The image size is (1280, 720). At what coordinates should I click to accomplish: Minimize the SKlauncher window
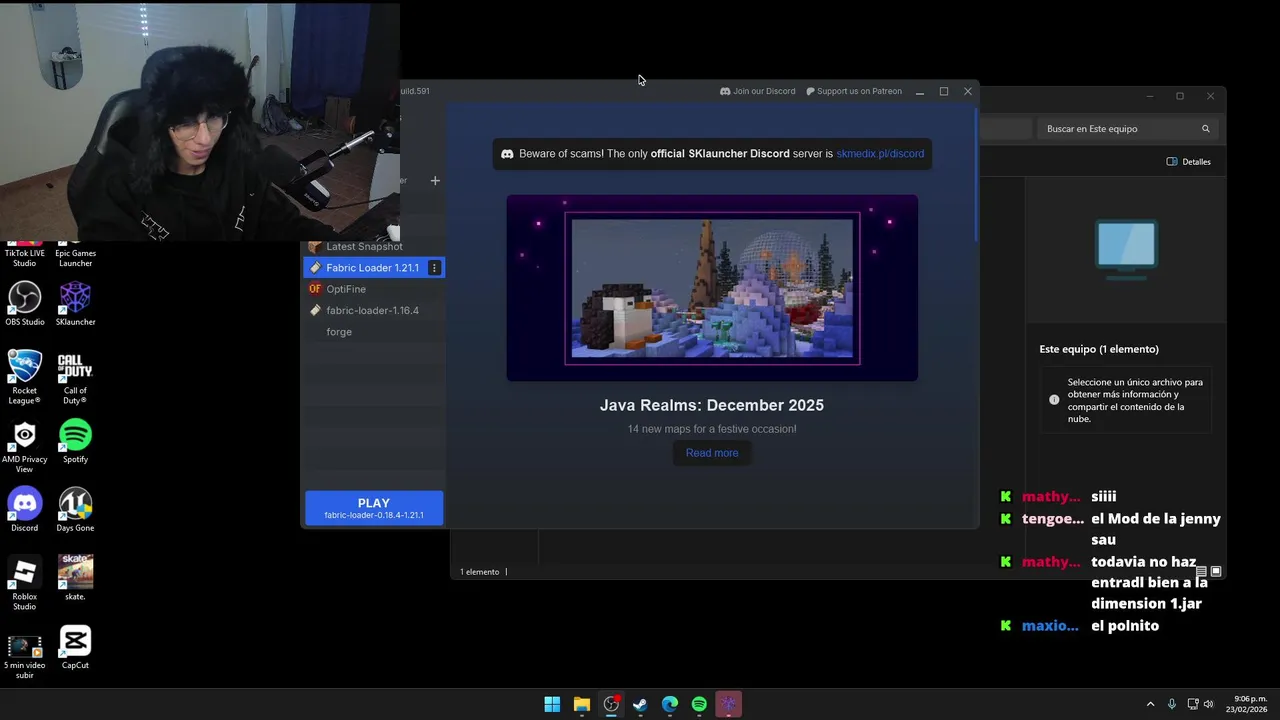(920, 92)
